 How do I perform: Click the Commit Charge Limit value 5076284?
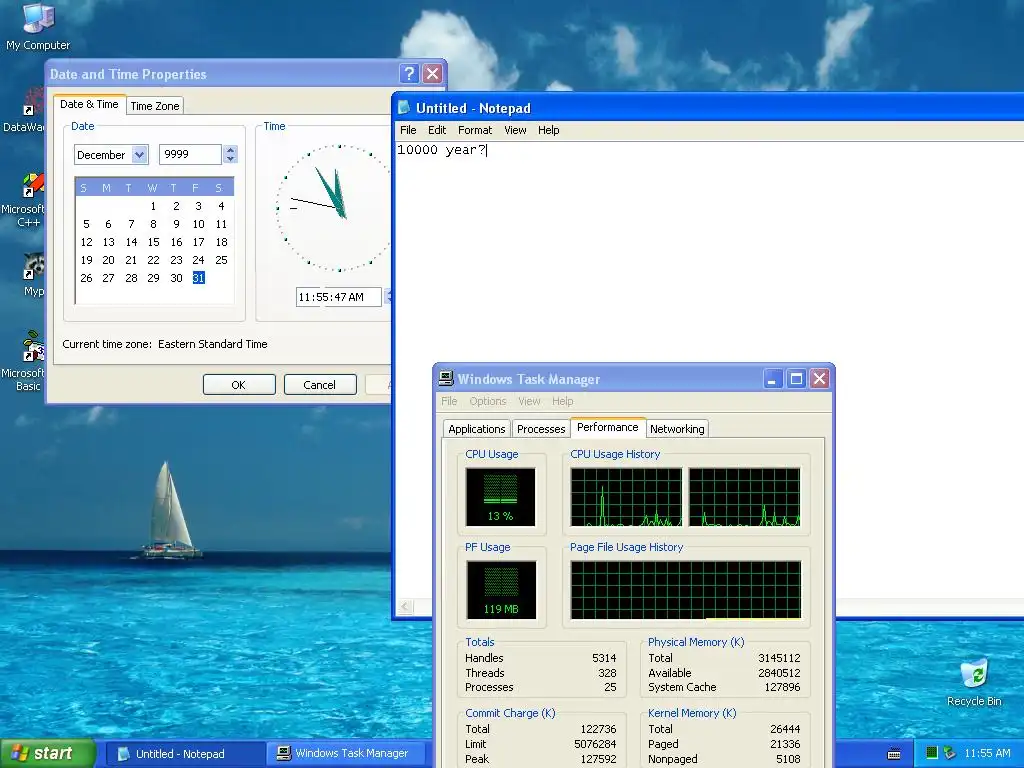[x=595, y=744]
